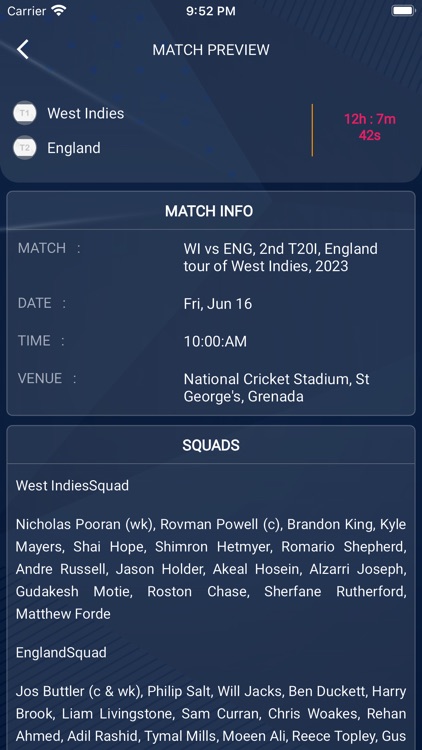Tap the back arrow icon
This screenshot has width=422, height=750.
pyautogui.click(x=22, y=49)
